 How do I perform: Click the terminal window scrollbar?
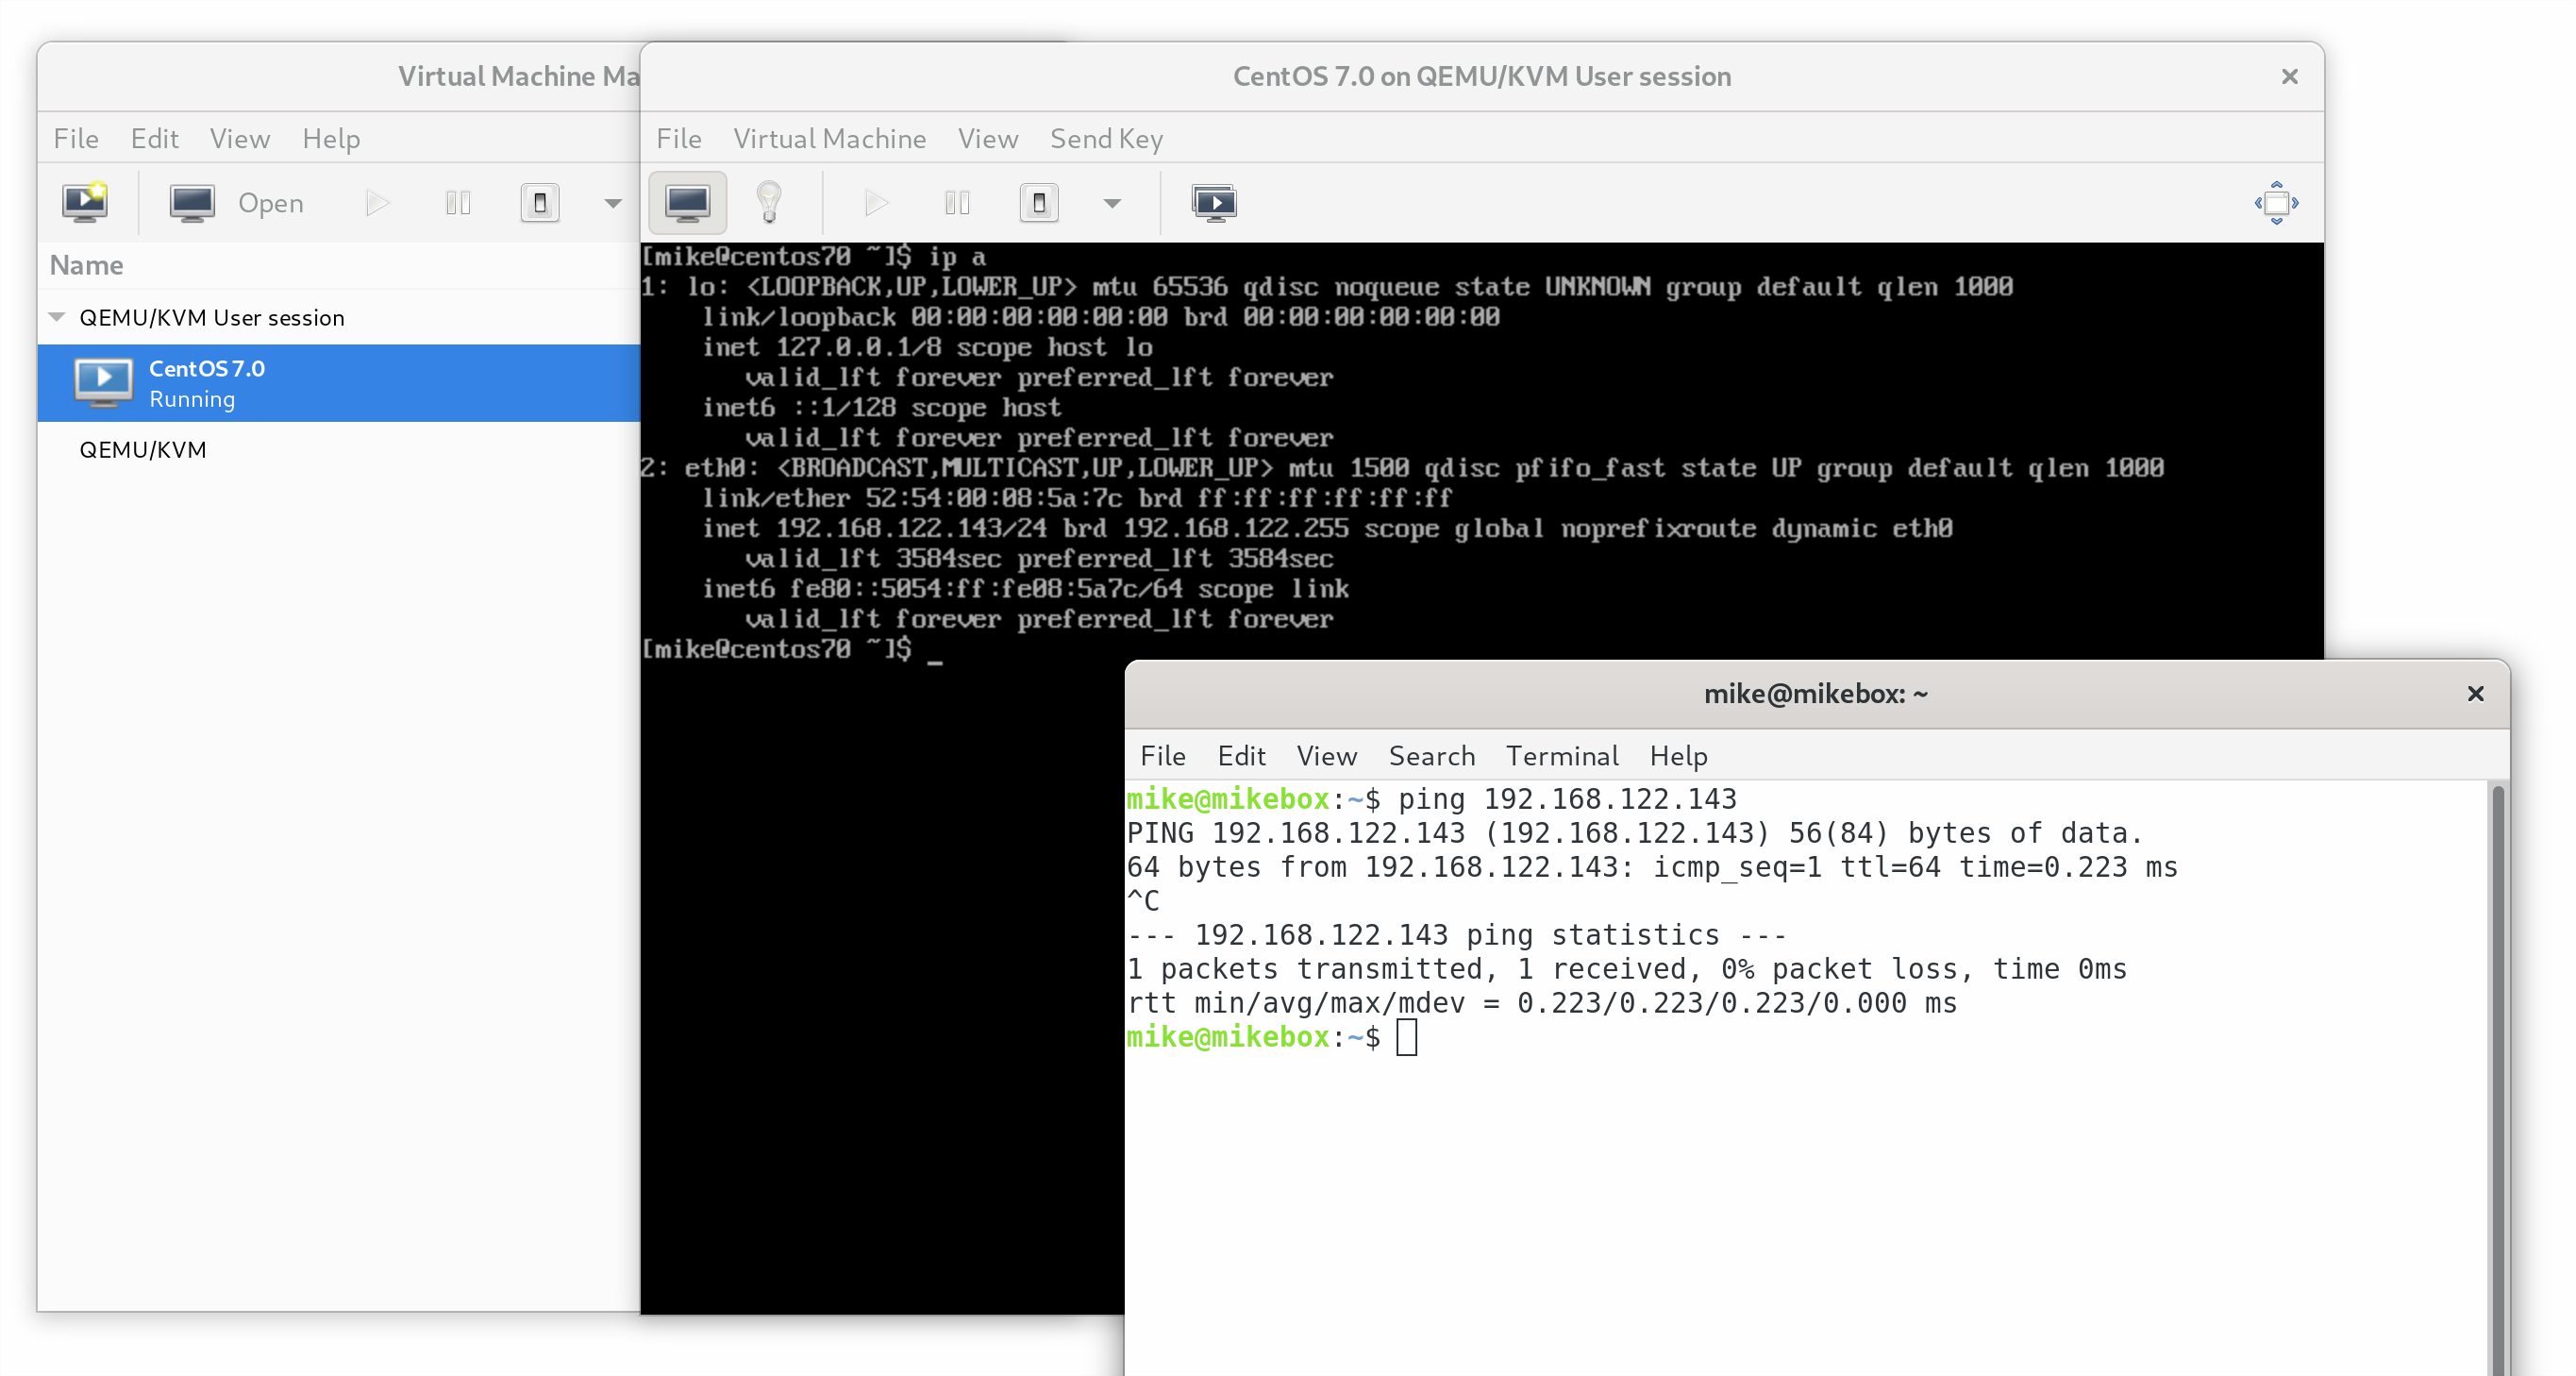pyautogui.click(x=2497, y=1080)
